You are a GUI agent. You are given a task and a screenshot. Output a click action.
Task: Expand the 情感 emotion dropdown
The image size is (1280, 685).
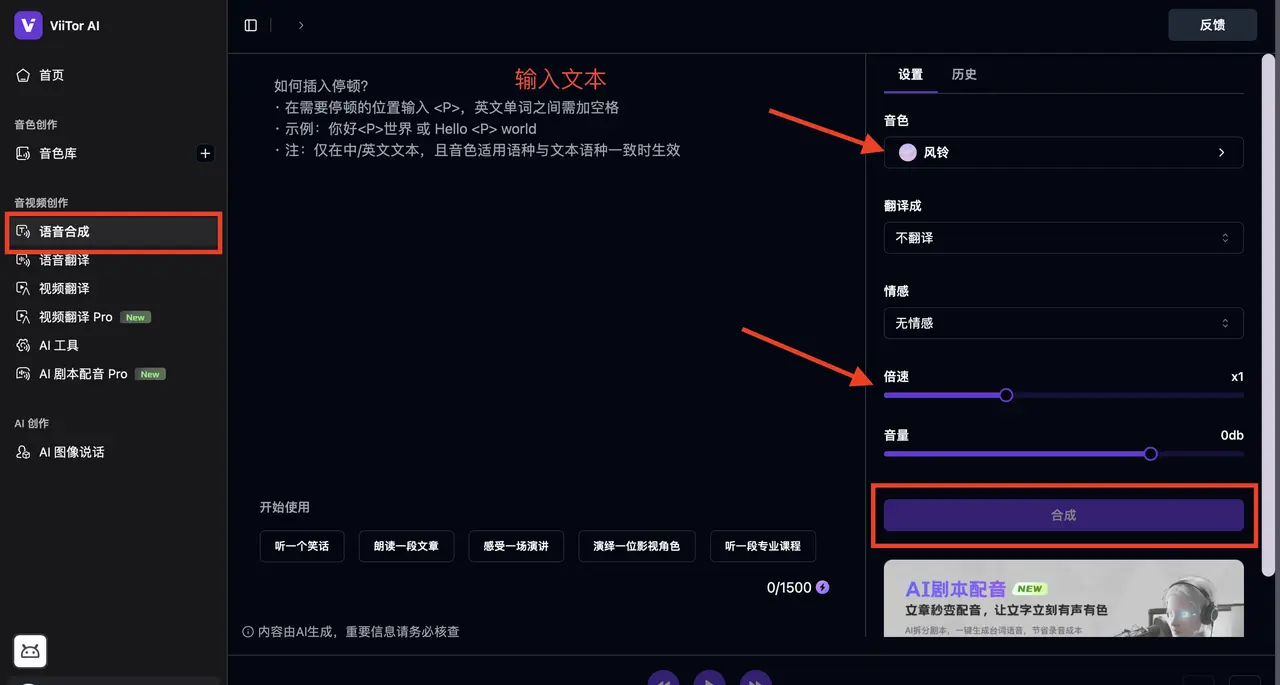[x=1063, y=323]
